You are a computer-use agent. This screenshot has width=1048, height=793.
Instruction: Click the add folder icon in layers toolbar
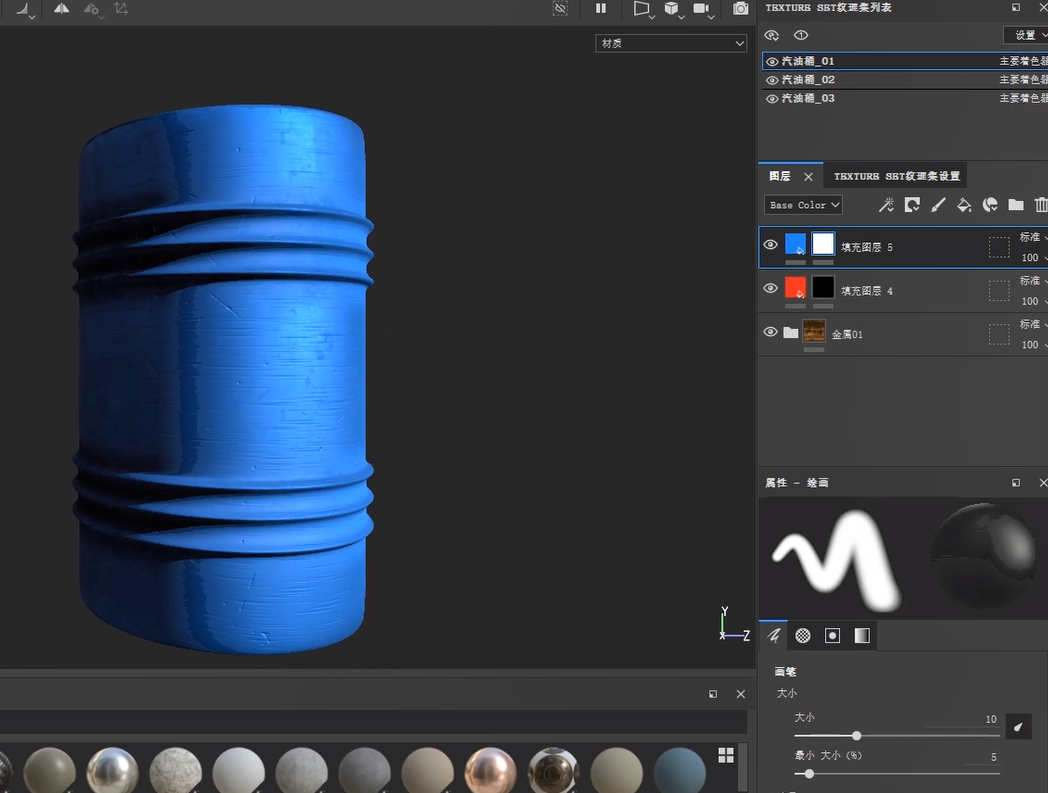(x=1016, y=205)
